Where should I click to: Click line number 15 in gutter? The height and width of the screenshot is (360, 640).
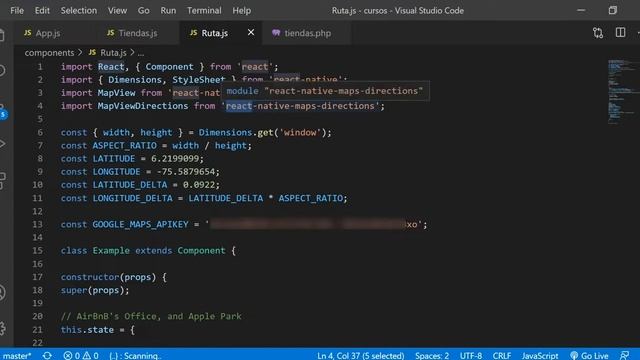37,251
